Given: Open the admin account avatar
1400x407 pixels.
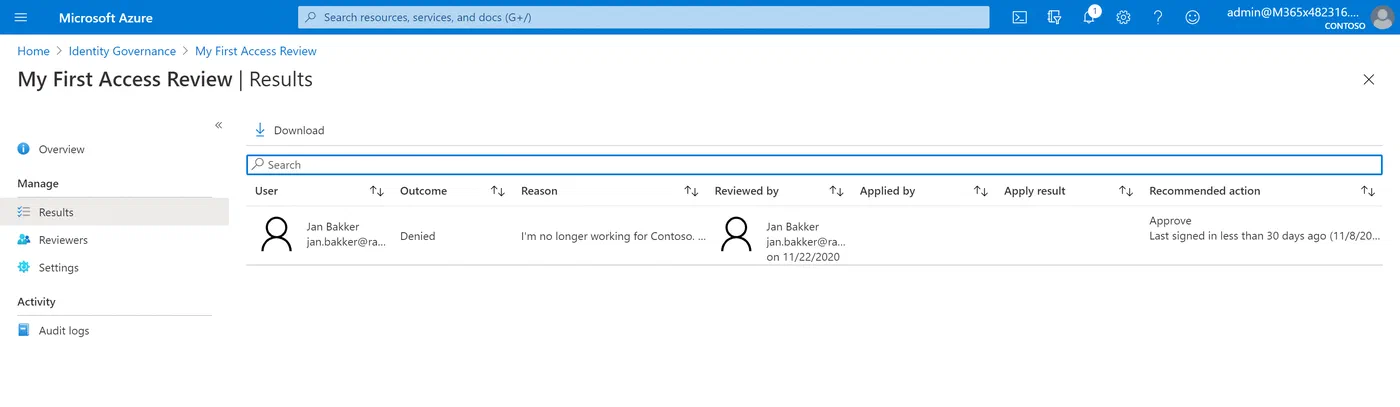Looking at the screenshot, I should (x=1381, y=17).
